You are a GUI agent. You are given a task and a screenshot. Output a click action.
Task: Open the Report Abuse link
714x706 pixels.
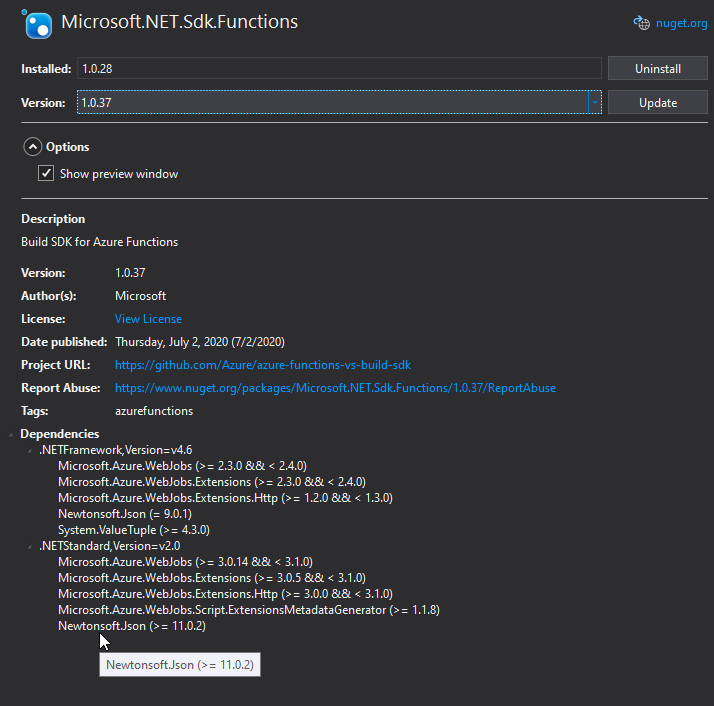pos(335,388)
